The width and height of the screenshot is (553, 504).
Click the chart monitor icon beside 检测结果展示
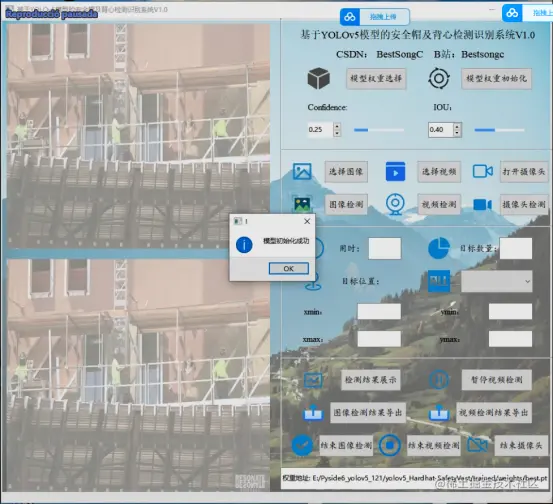tap(313, 380)
